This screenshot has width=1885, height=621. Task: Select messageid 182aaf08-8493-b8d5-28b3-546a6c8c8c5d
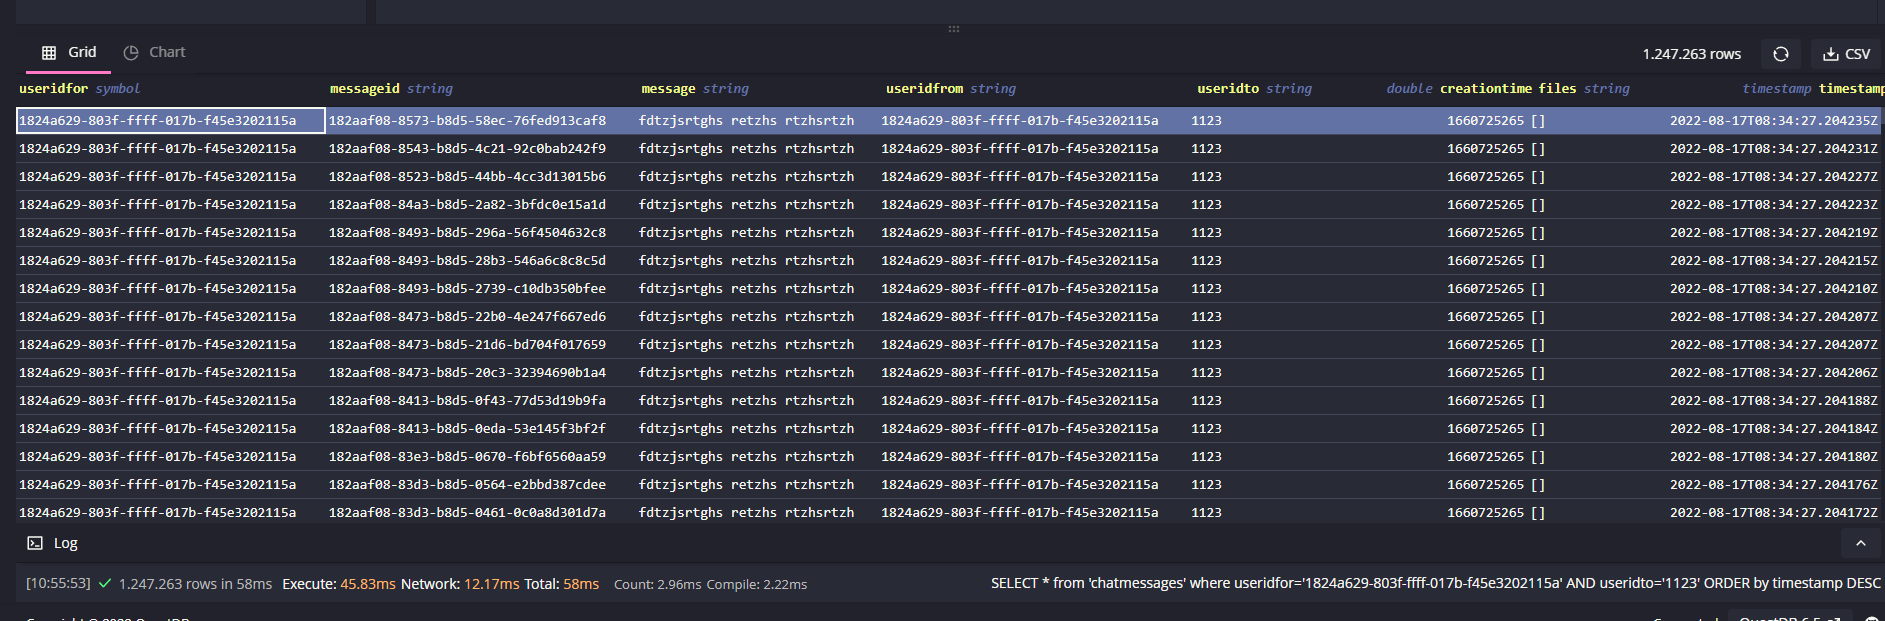467,260
